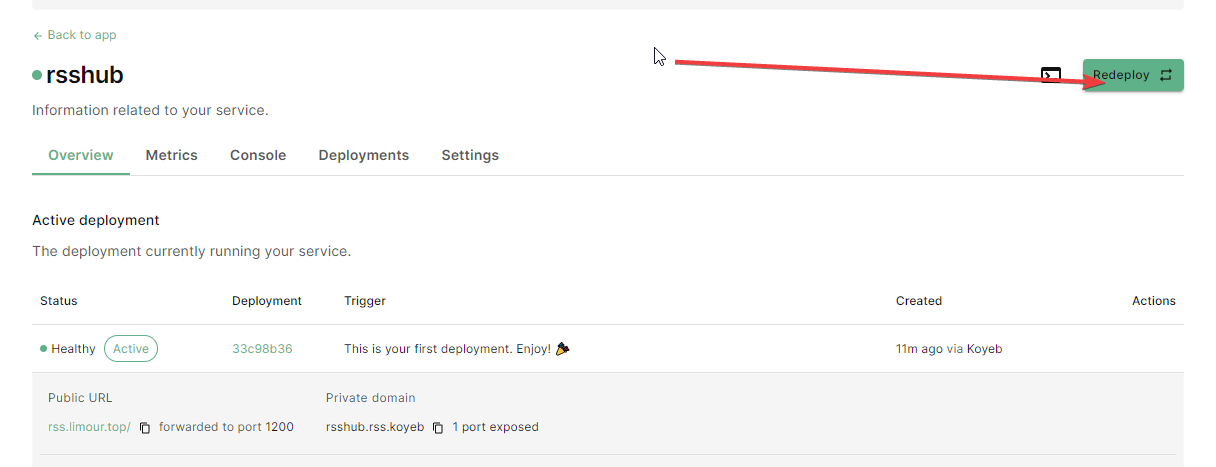The image size is (1216, 467).
Task: Switch to the Deployments tab
Action: click(364, 155)
